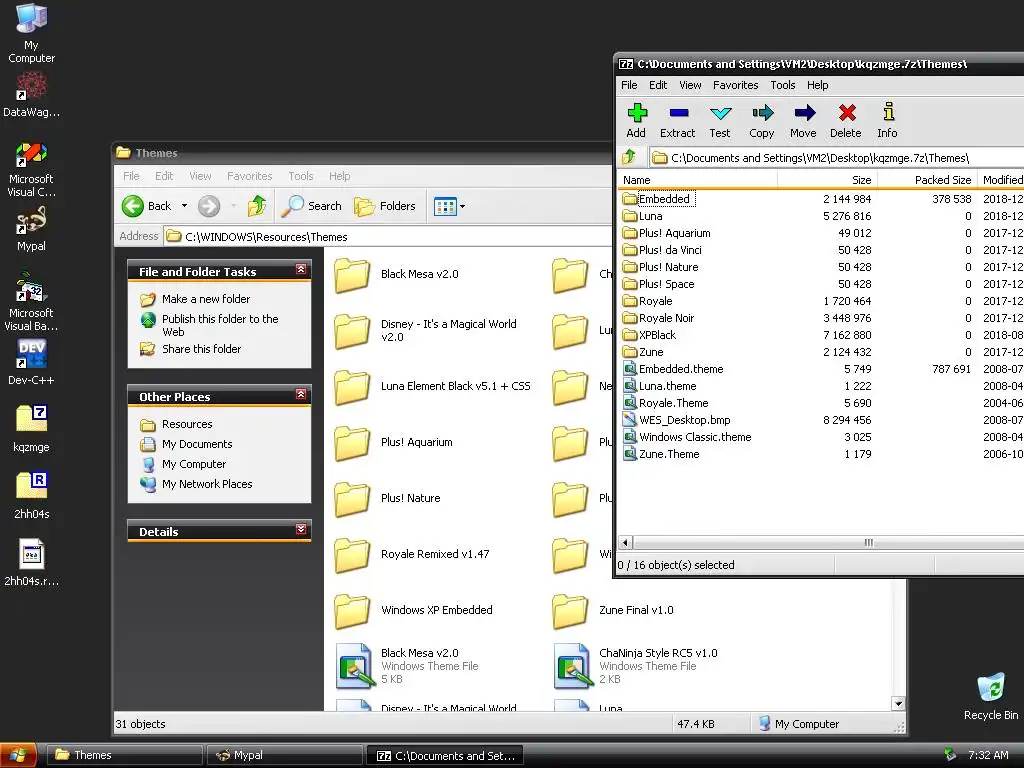Run Test on the archive in 7-Zip

pos(720,121)
